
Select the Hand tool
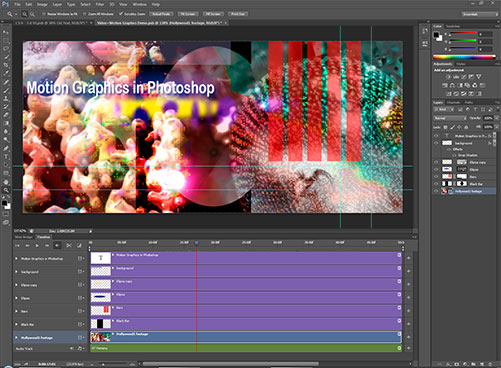6,182
